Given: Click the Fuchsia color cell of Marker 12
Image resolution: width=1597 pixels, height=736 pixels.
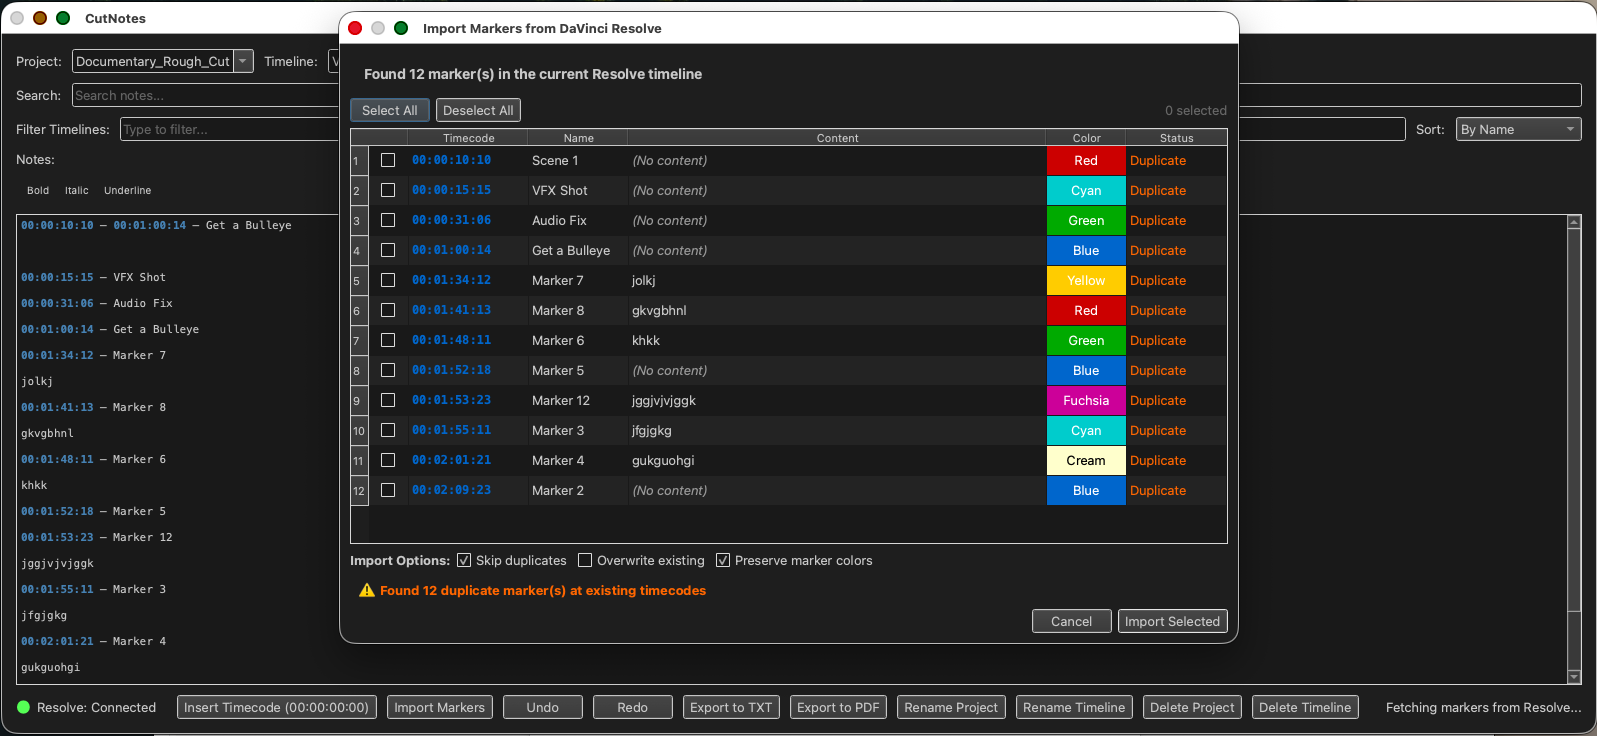Looking at the screenshot, I should (x=1086, y=400).
